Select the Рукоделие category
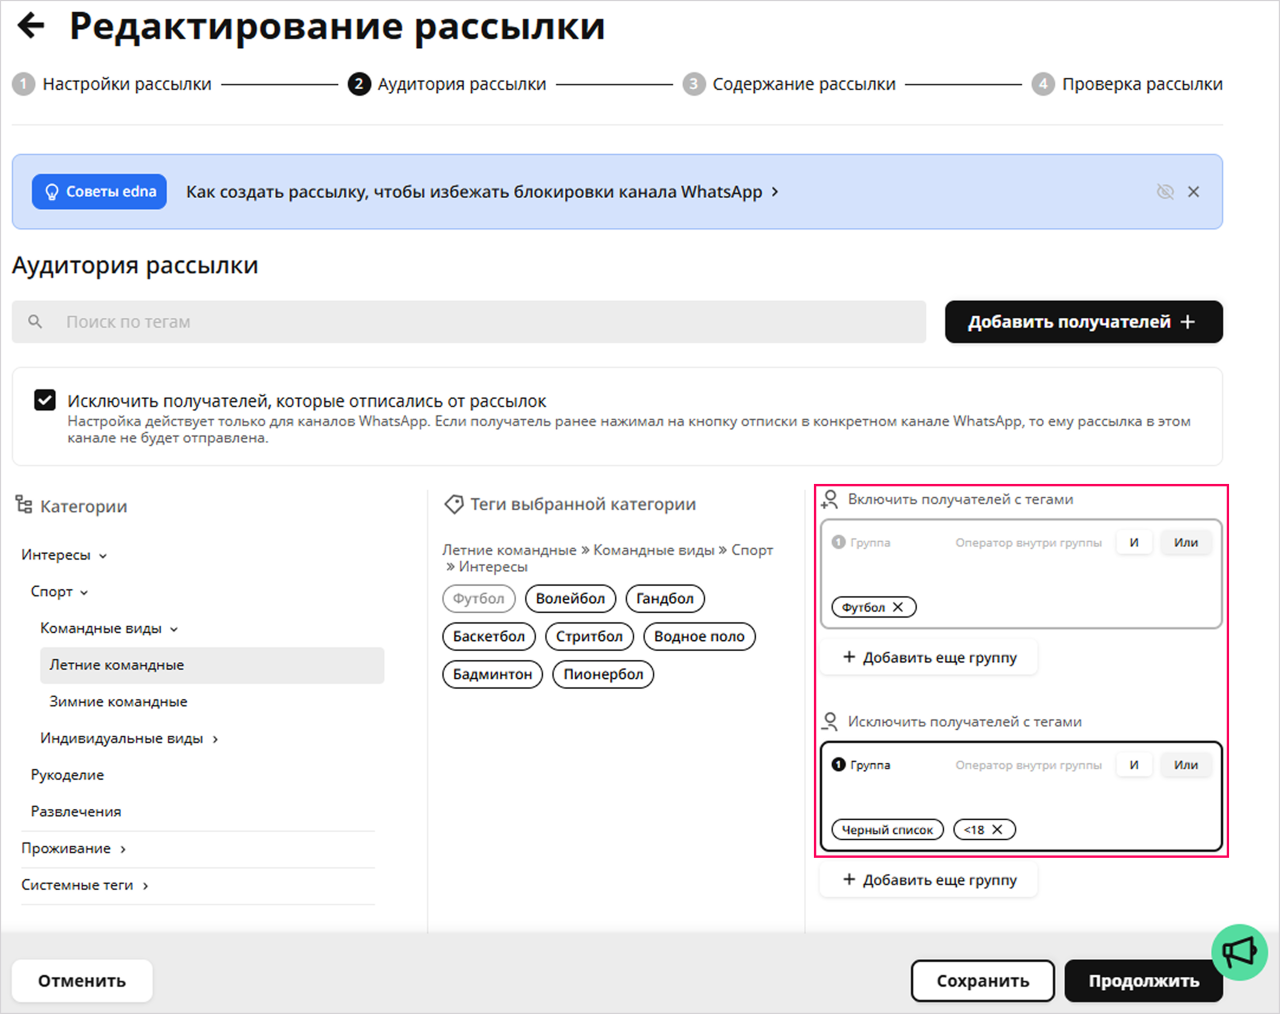 tap(67, 775)
